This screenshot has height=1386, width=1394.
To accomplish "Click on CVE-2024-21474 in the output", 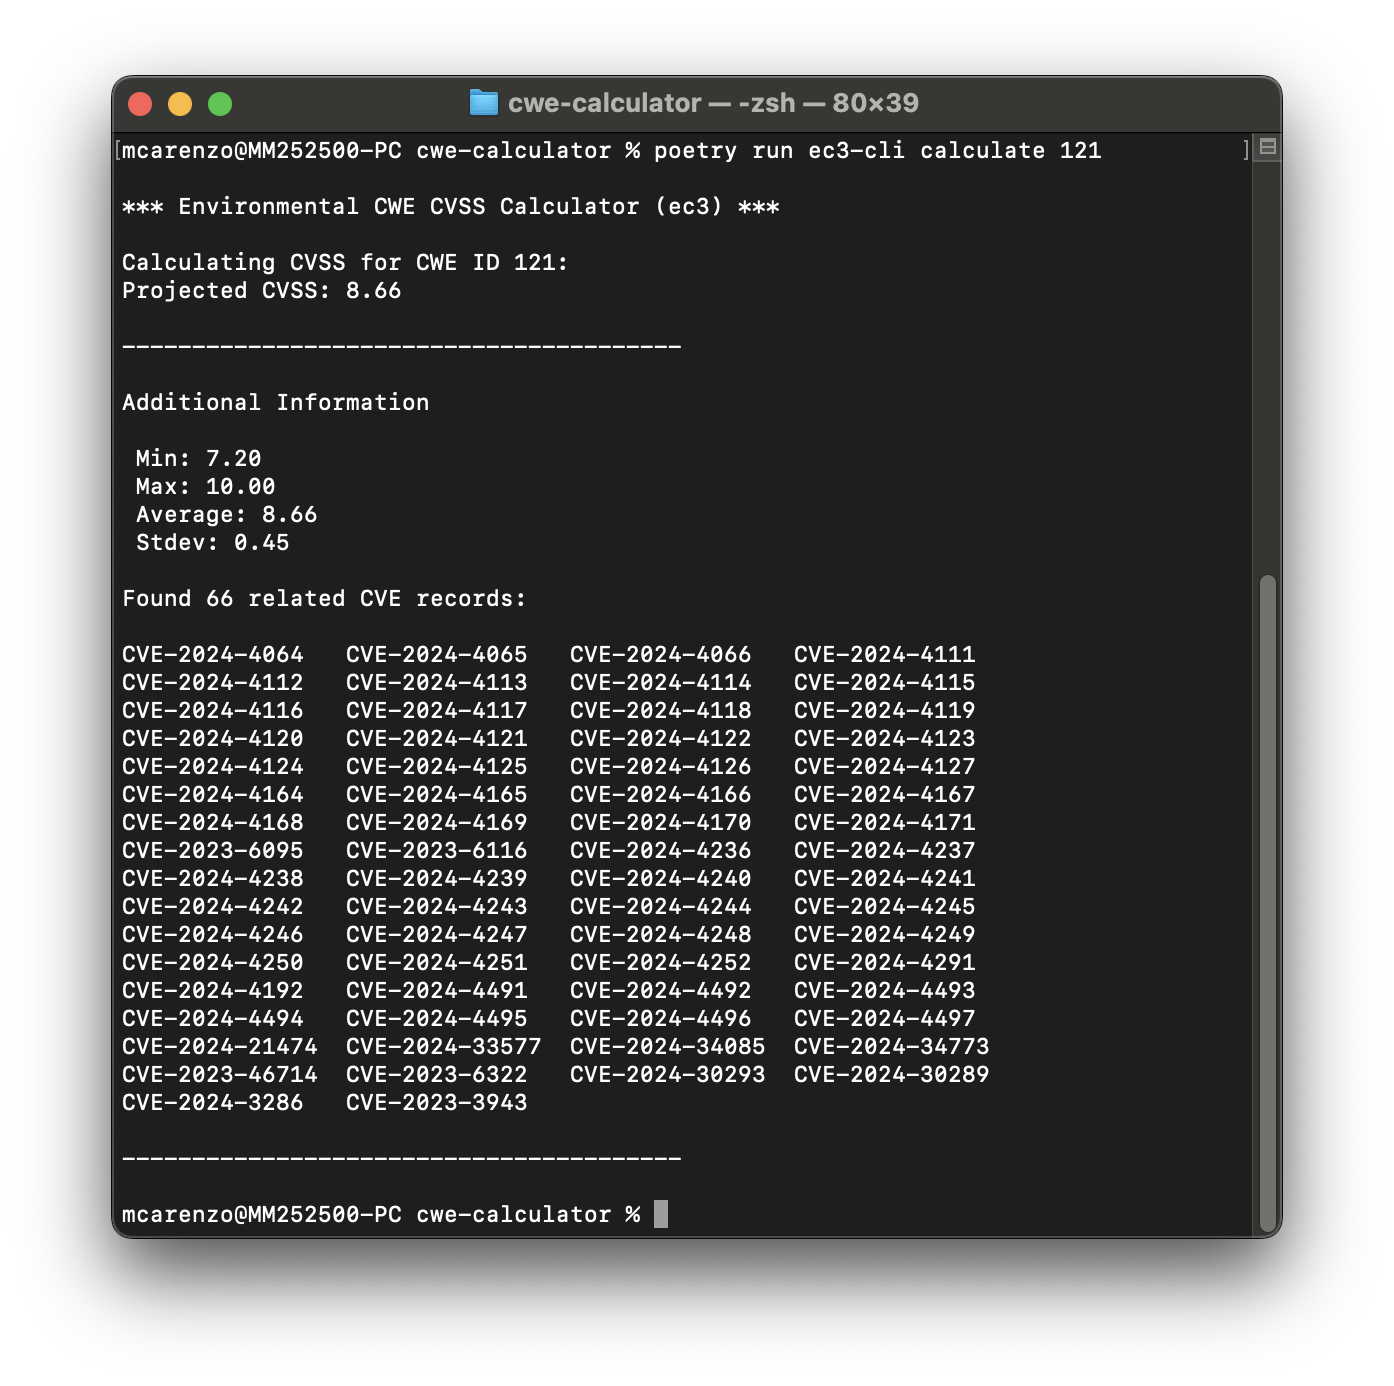I will 219,1046.
